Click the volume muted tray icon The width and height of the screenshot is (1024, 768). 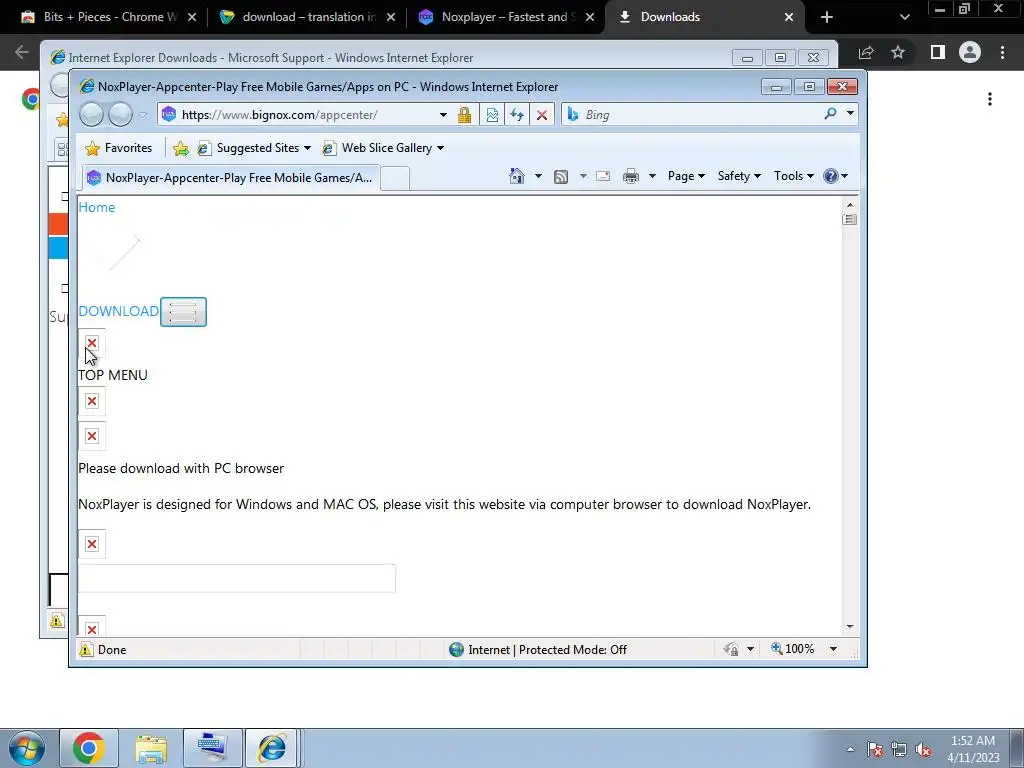click(923, 749)
